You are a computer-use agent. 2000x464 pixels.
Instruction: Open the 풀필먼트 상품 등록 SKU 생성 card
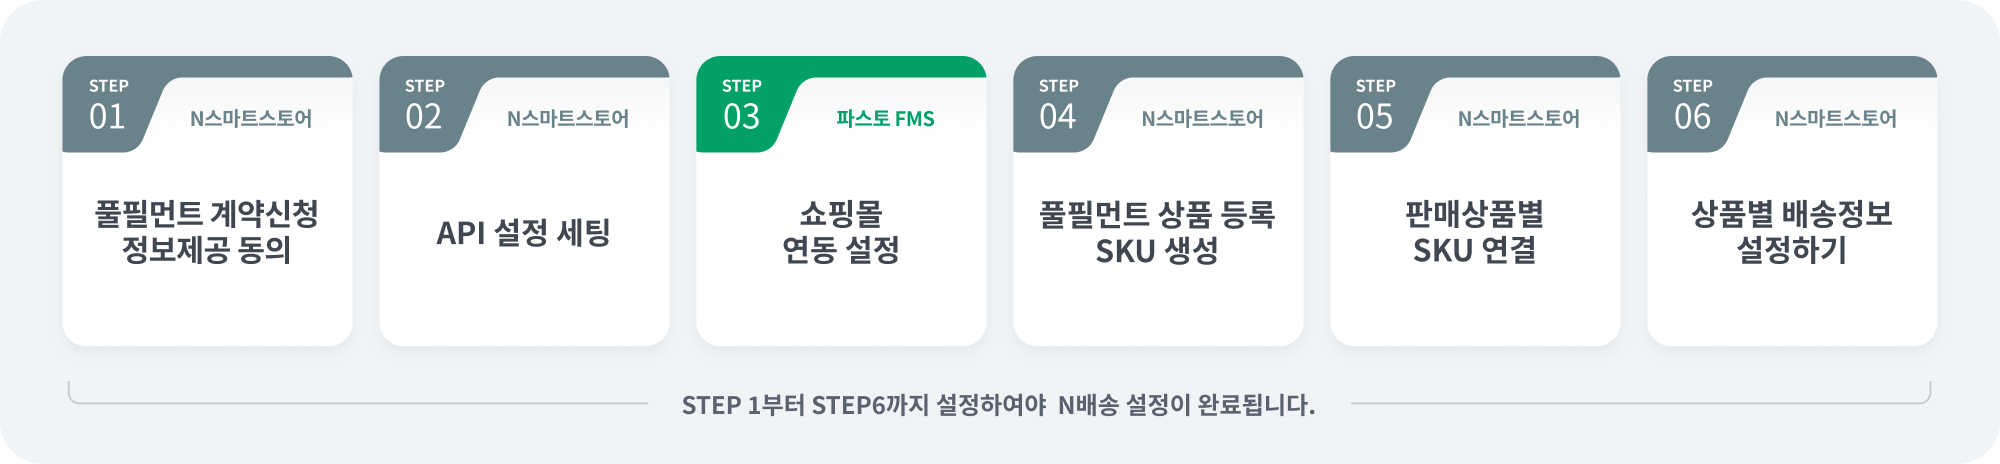(1158, 201)
